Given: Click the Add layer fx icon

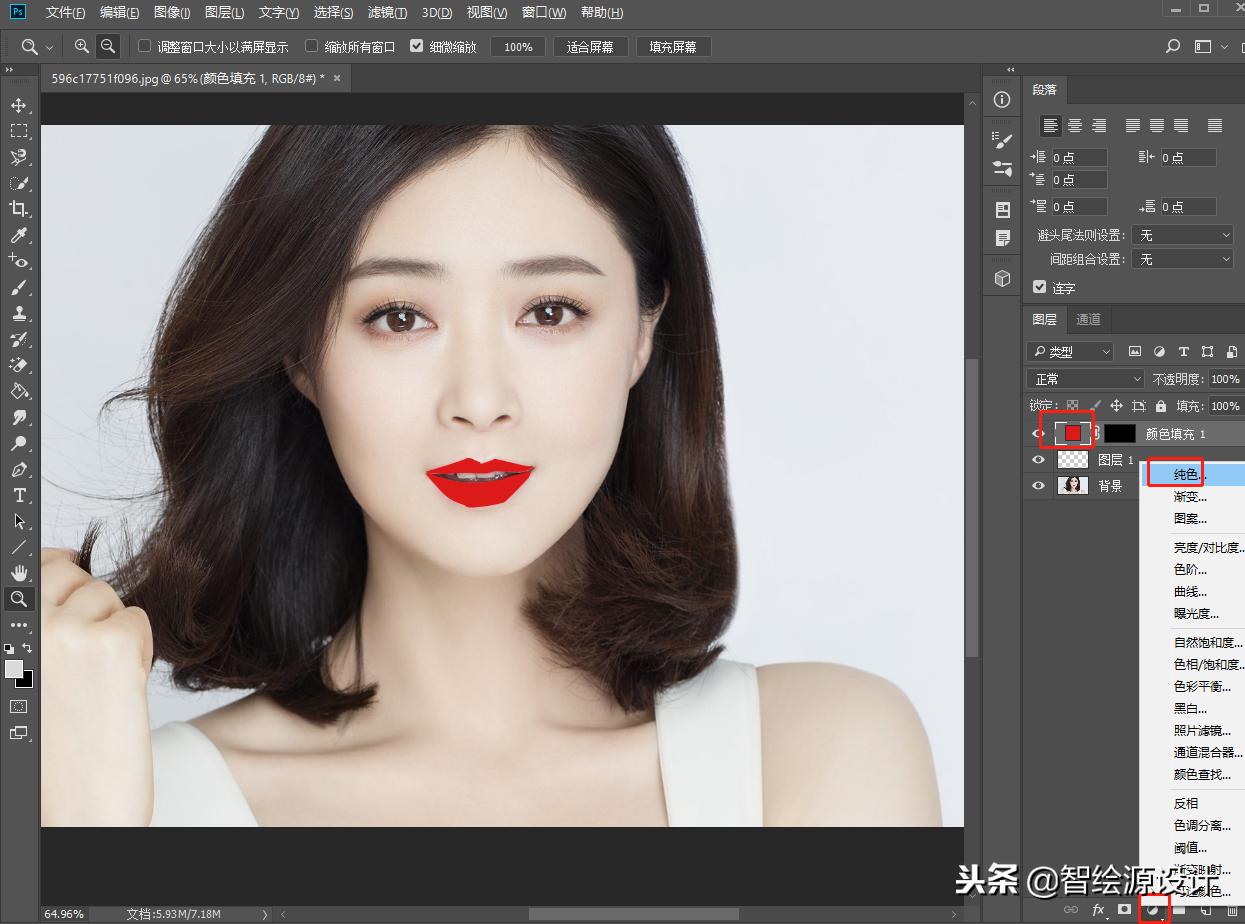Looking at the screenshot, I should pyautogui.click(x=1098, y=910).
